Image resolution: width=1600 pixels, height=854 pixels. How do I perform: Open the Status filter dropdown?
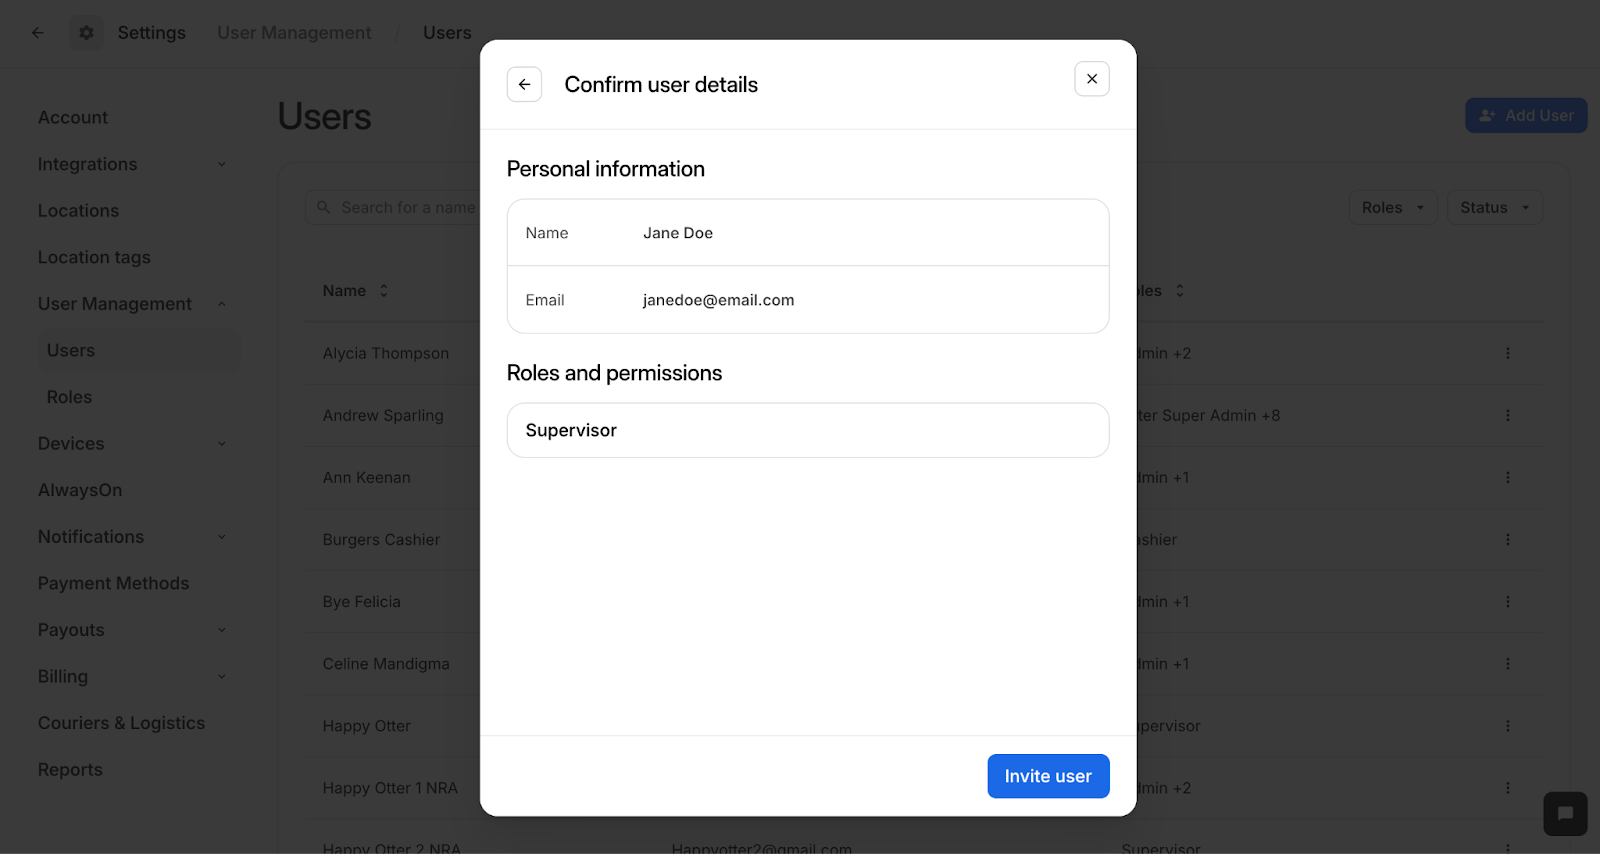pyautogui.click(x=1495, y=207)
